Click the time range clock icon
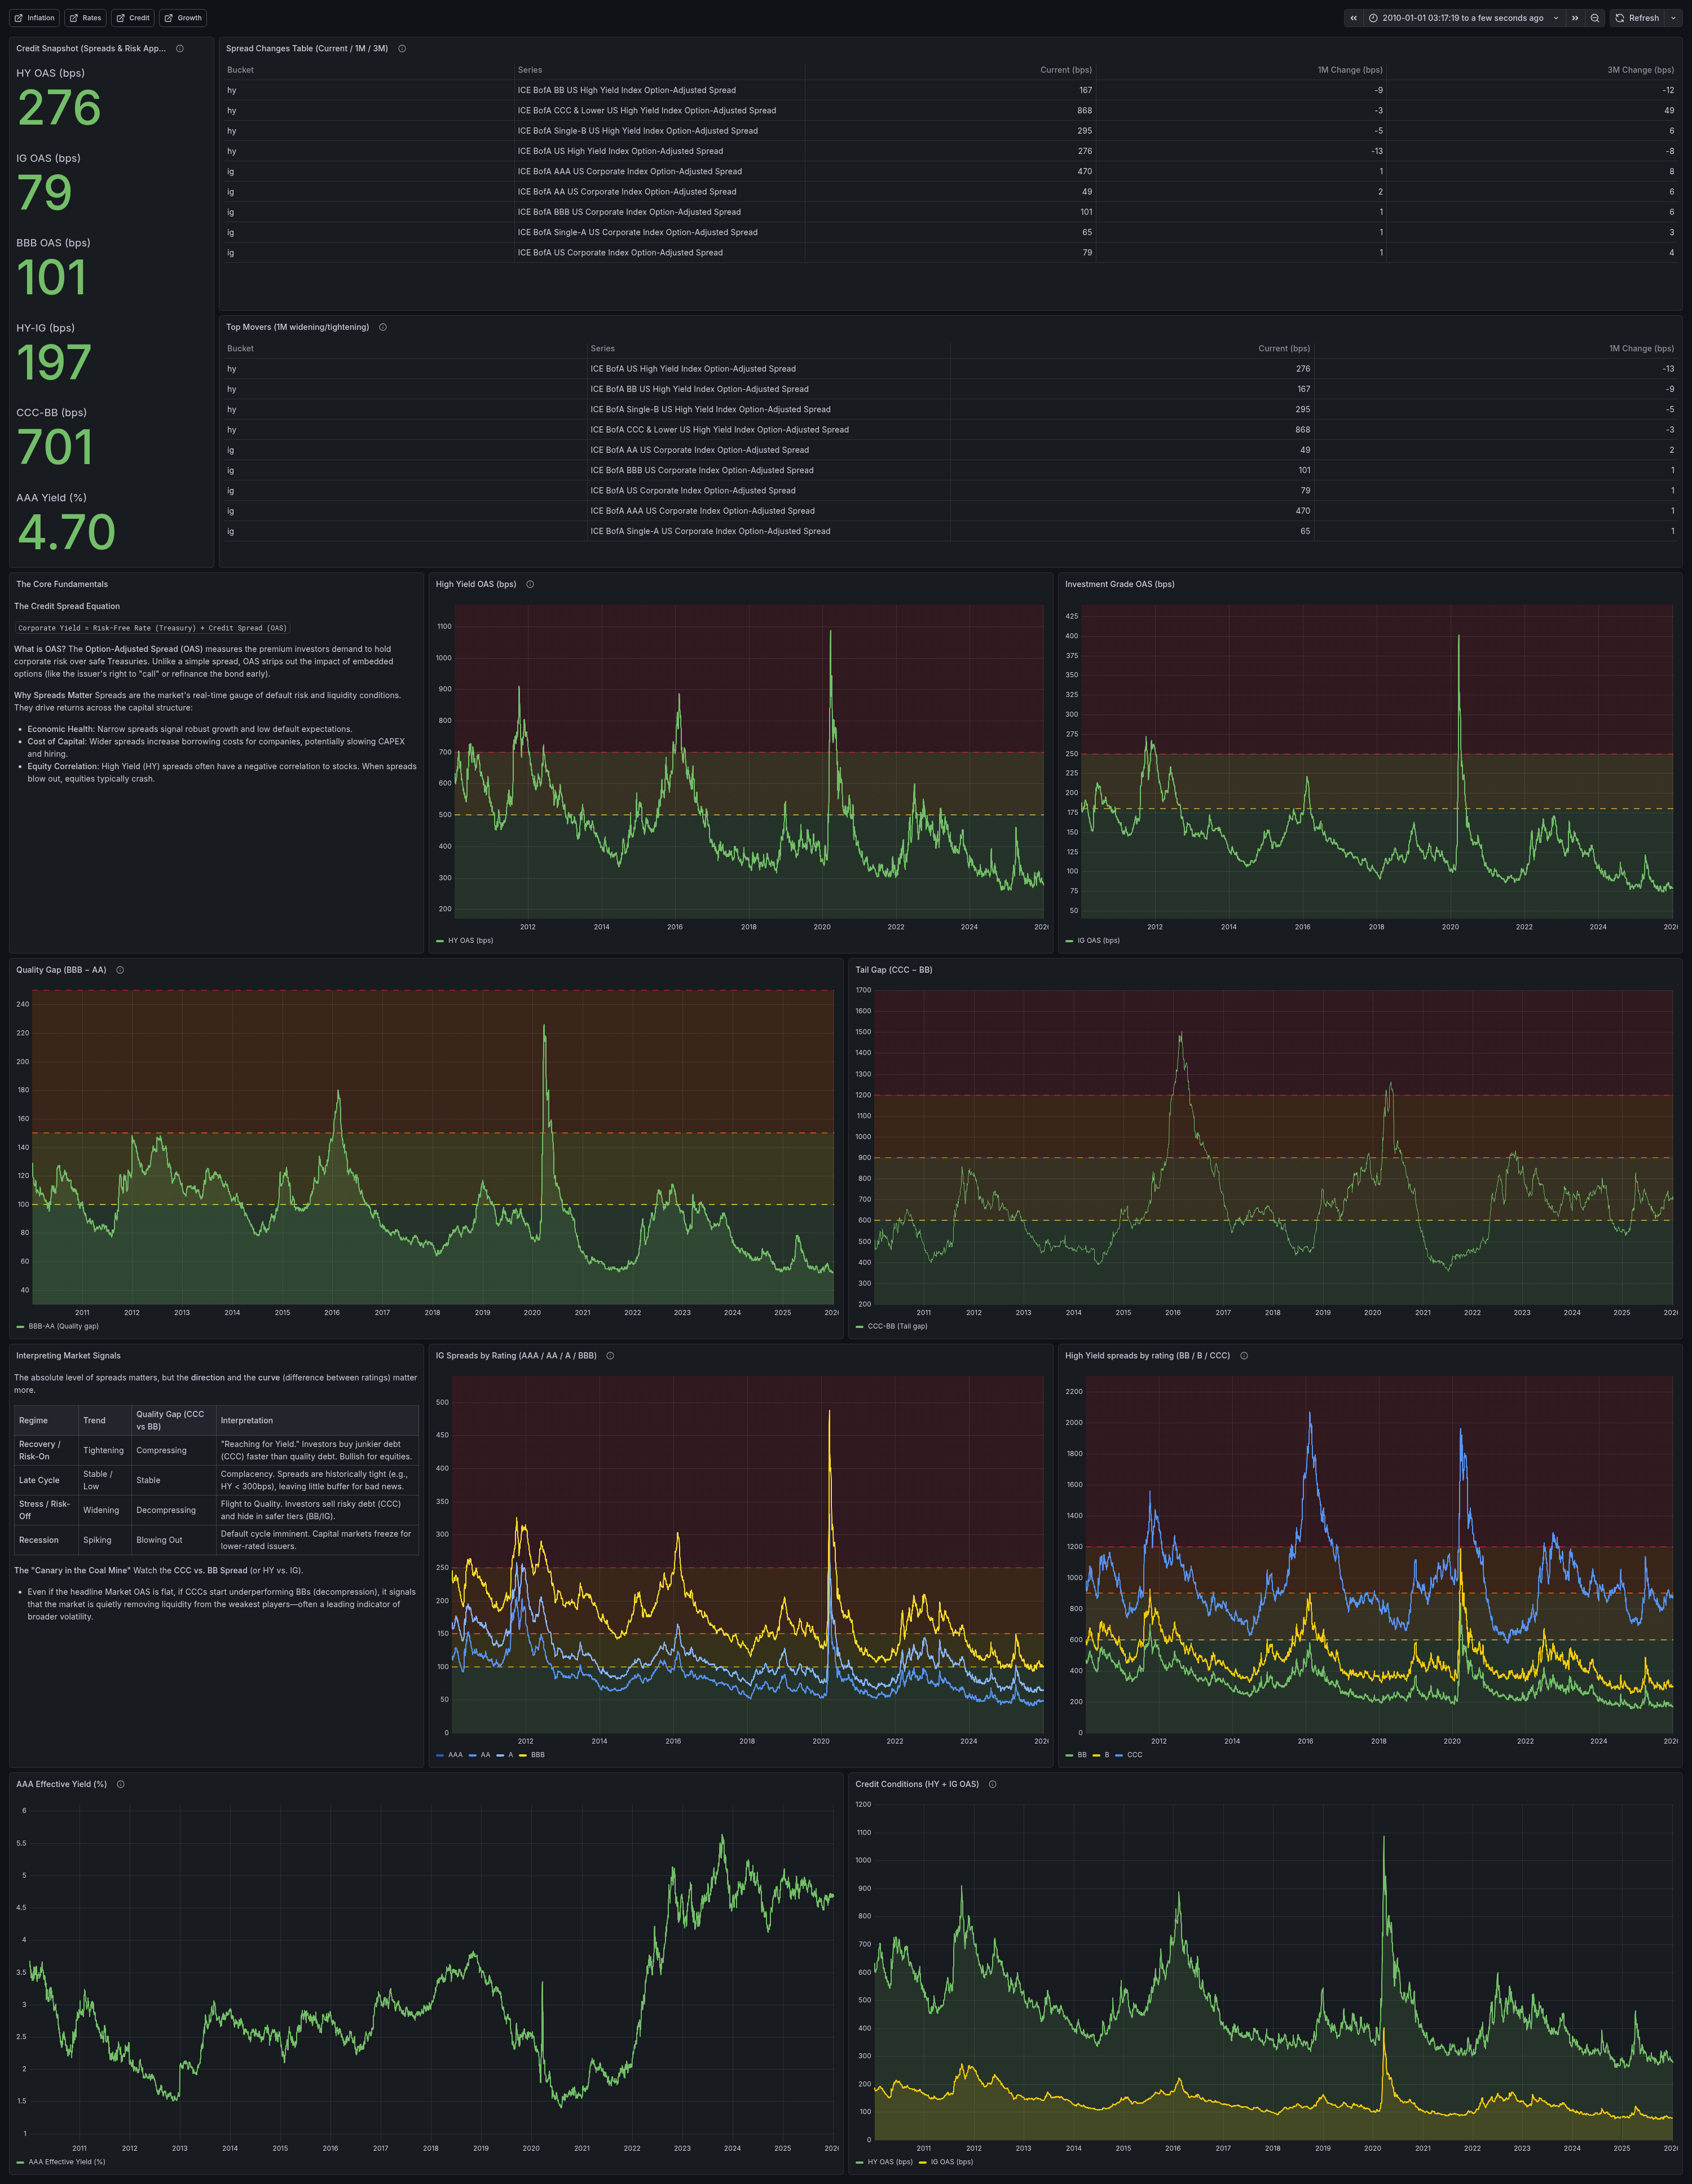 tap(1373, 18)
